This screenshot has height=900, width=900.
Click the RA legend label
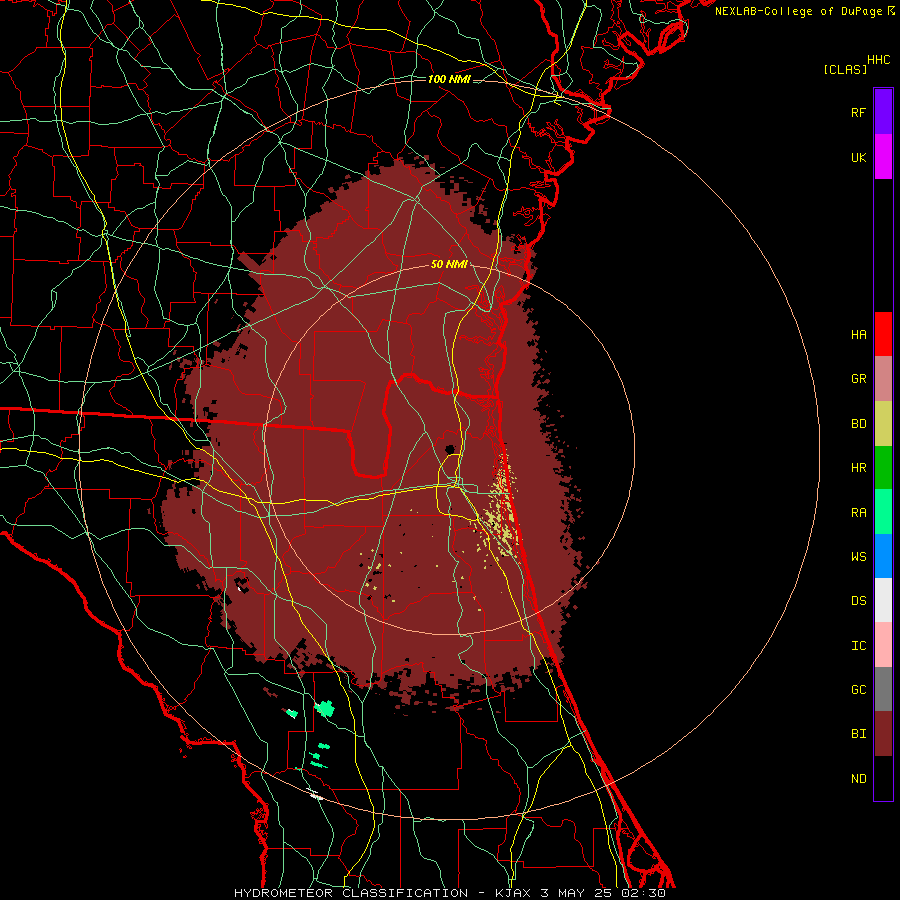858,513
